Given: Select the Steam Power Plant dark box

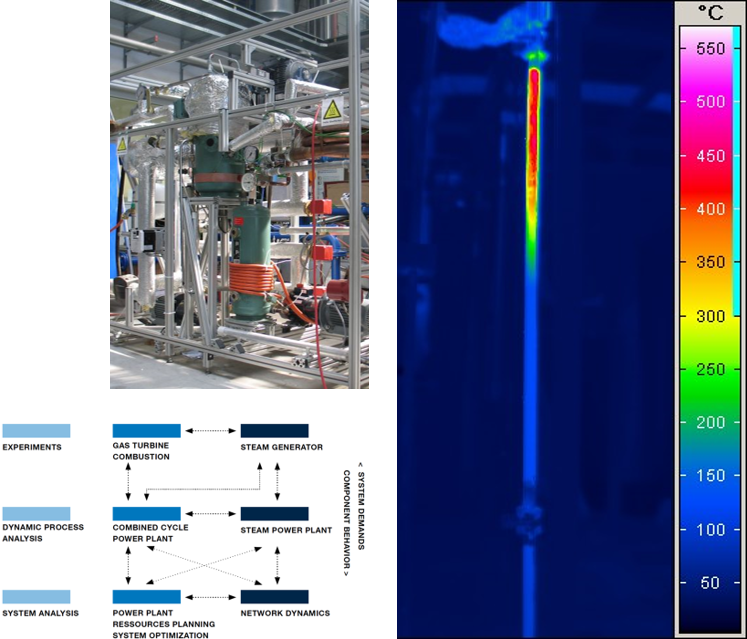Looking at the screenshot, I should 274,514.
